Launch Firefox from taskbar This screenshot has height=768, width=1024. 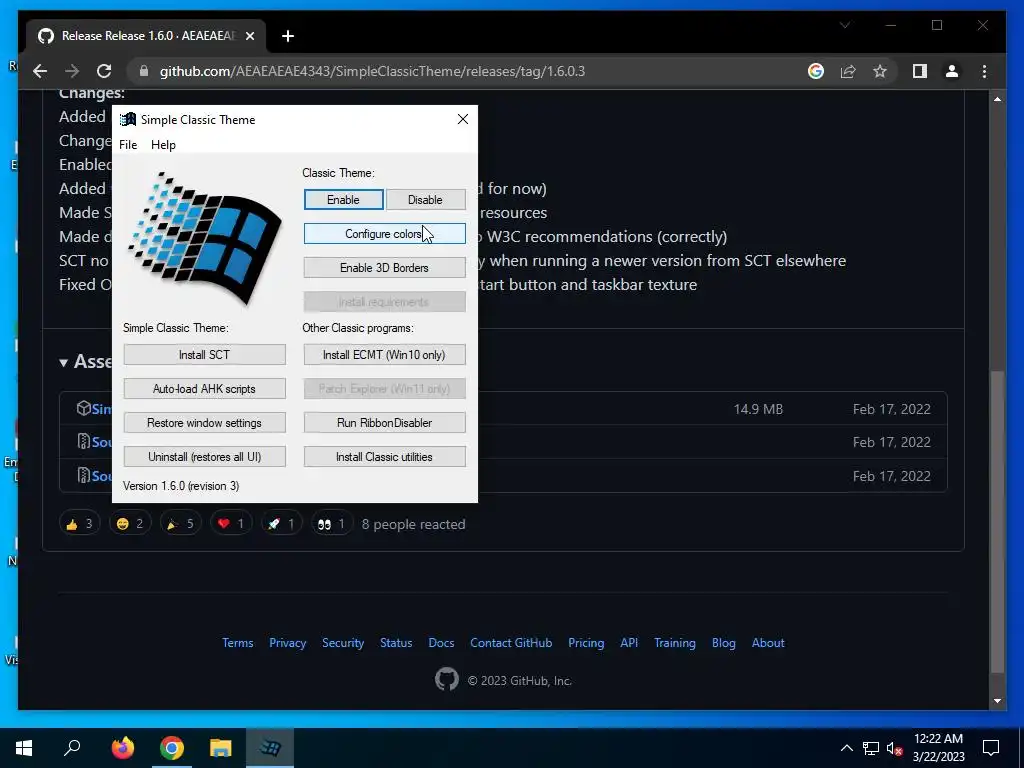[x=123, y=748]
